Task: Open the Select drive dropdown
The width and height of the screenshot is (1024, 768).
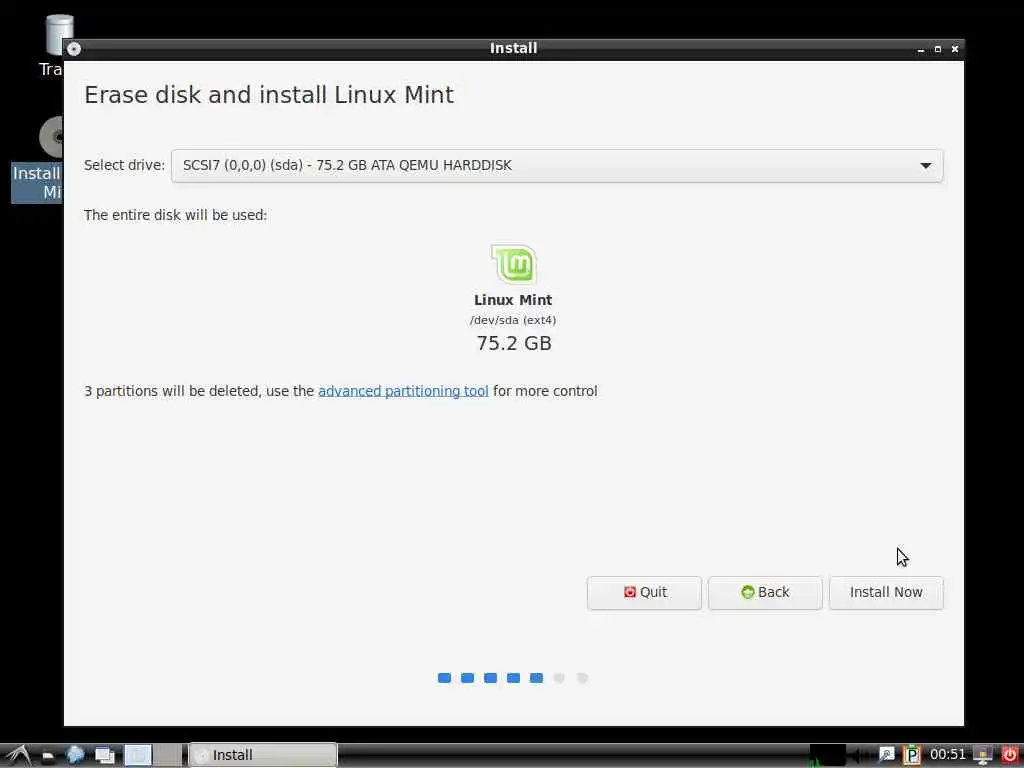Action: [x=557, y=165]
